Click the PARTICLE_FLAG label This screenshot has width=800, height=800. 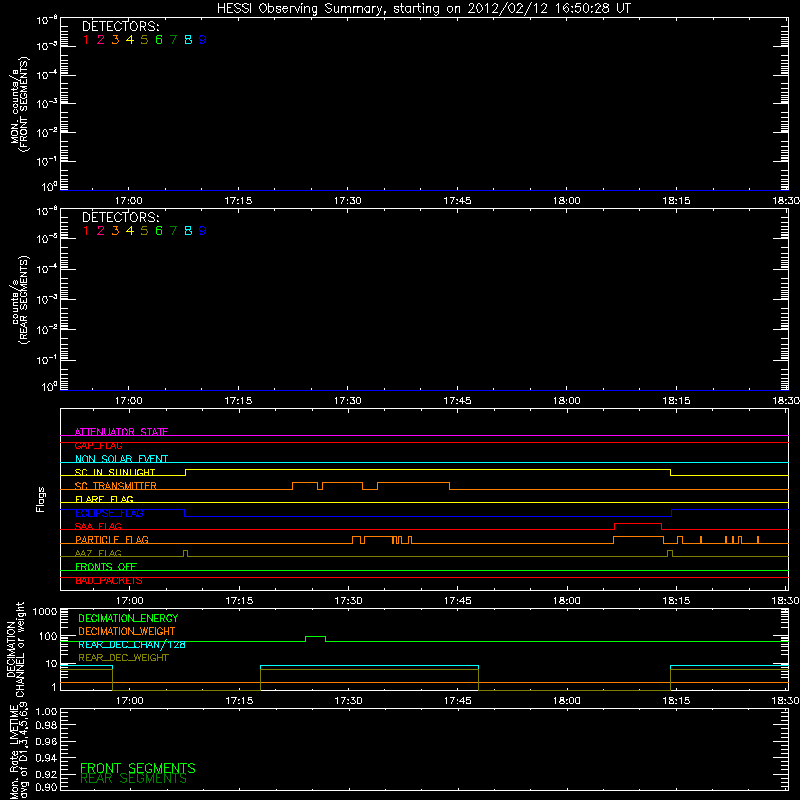(x=112, y=540)
